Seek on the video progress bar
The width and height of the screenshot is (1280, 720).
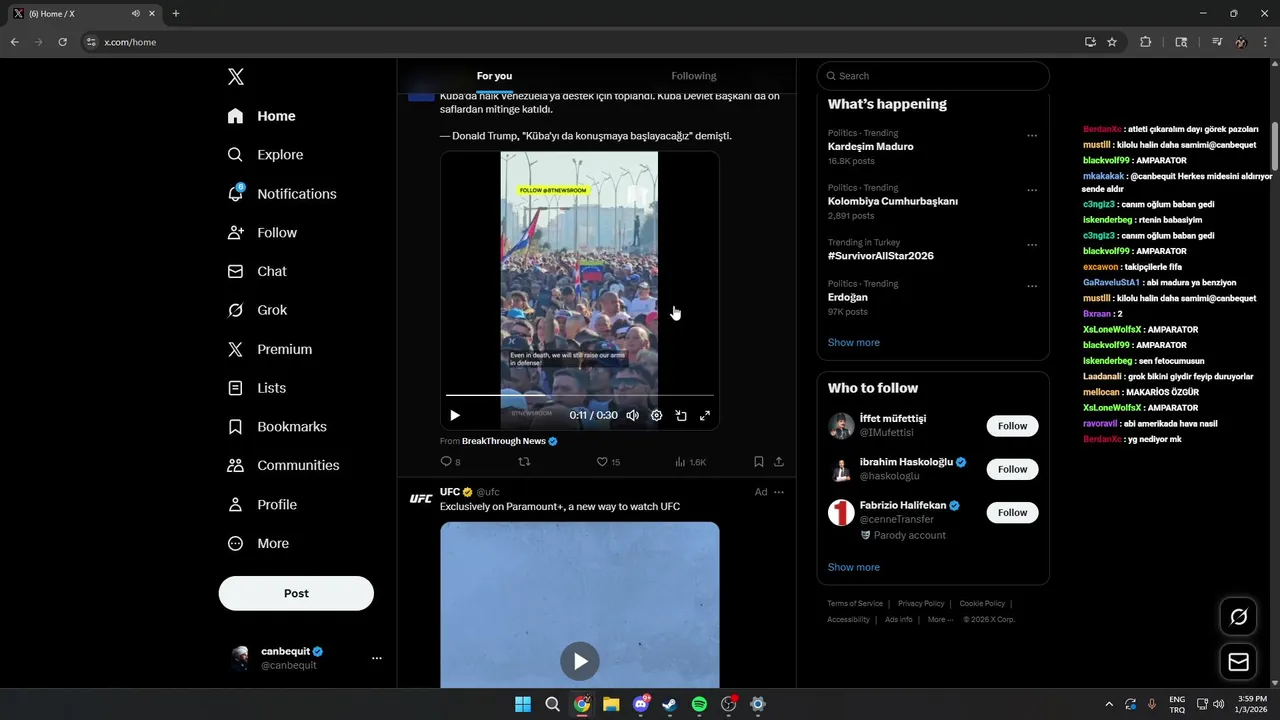pos(580,395)
